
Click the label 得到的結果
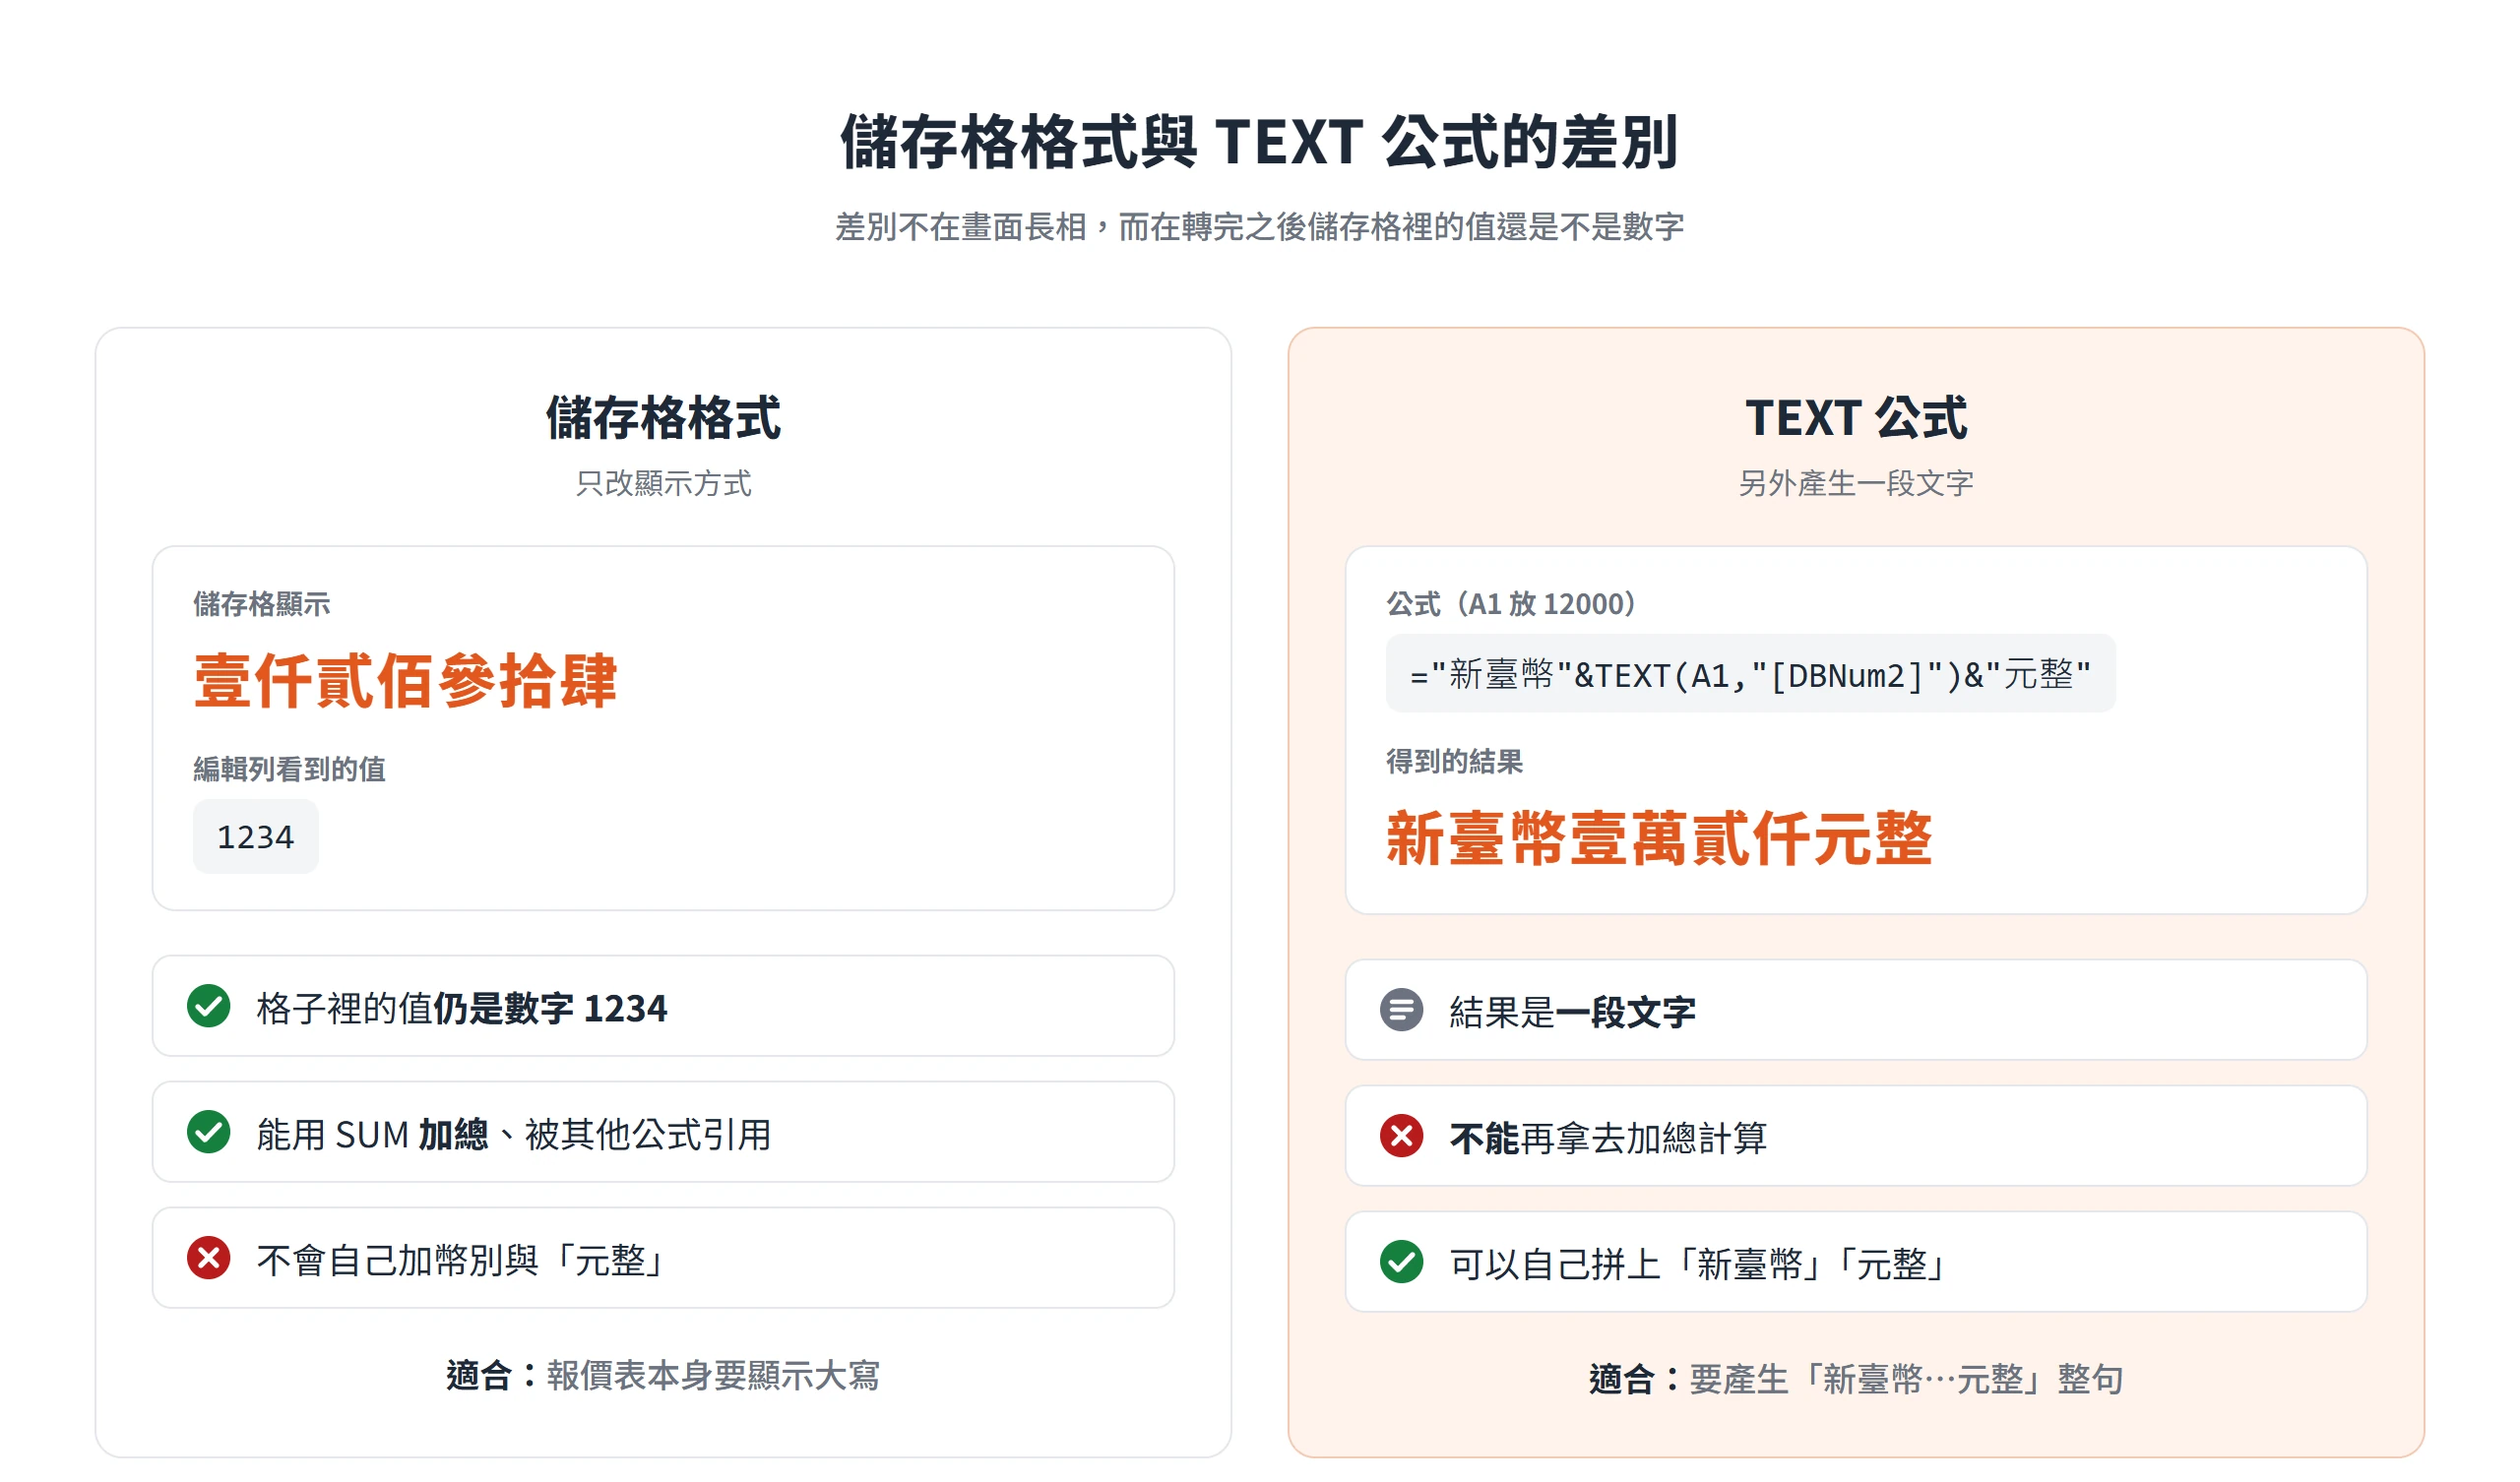coord(1455,762)
